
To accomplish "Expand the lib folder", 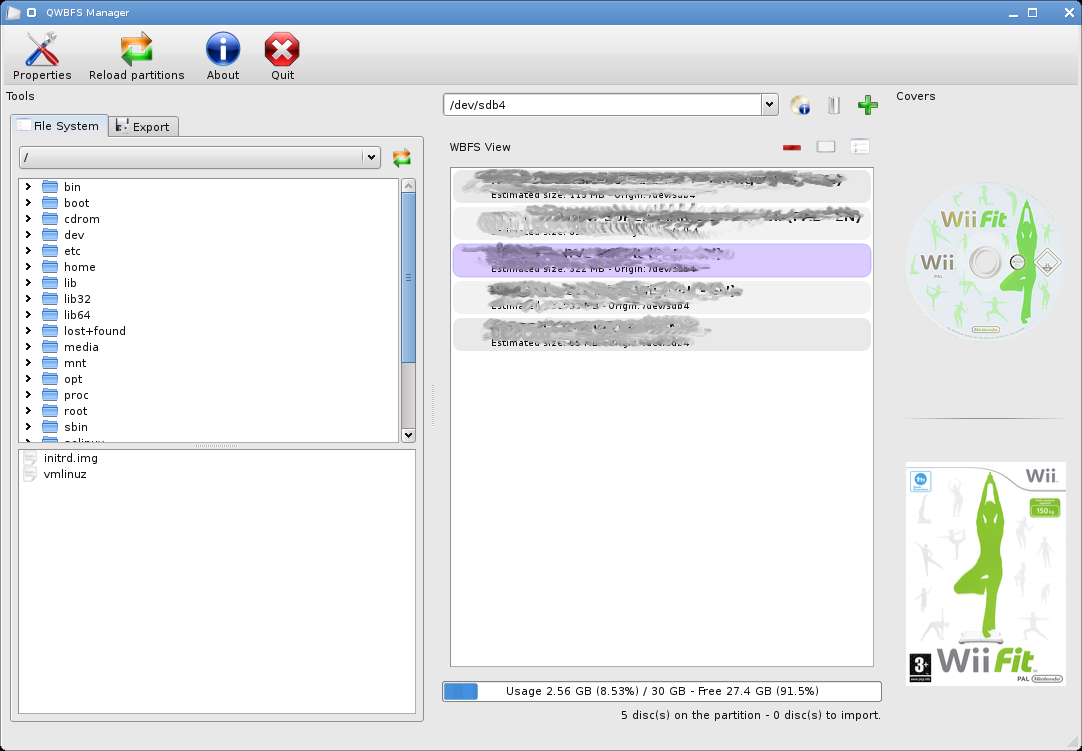I will click(x=28, y=282).
